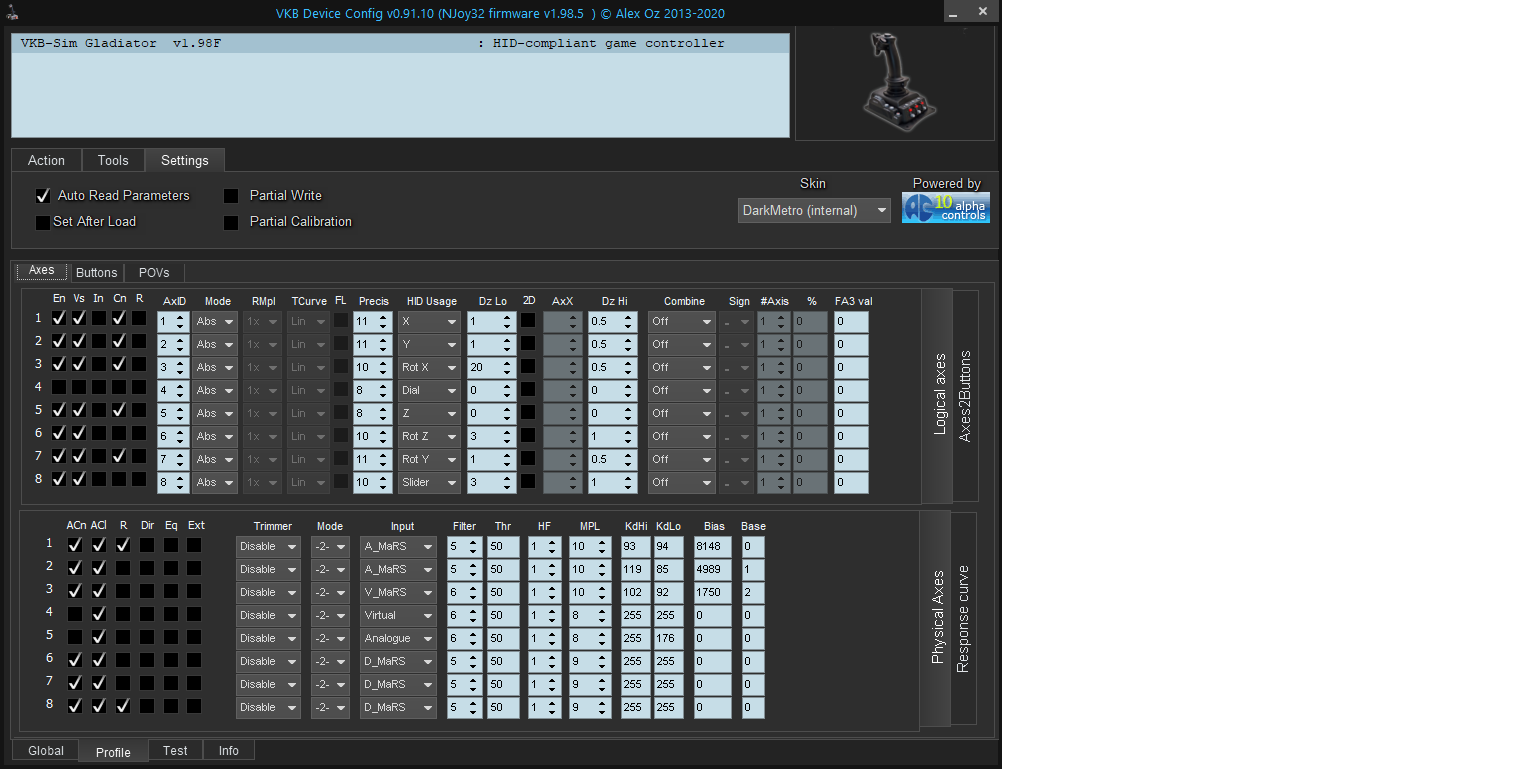Image resolution: width=1536 pixels, height=769 pixels.
Task: Select VKB-Sim Gladiator device in list
Action: coord(400,44)
